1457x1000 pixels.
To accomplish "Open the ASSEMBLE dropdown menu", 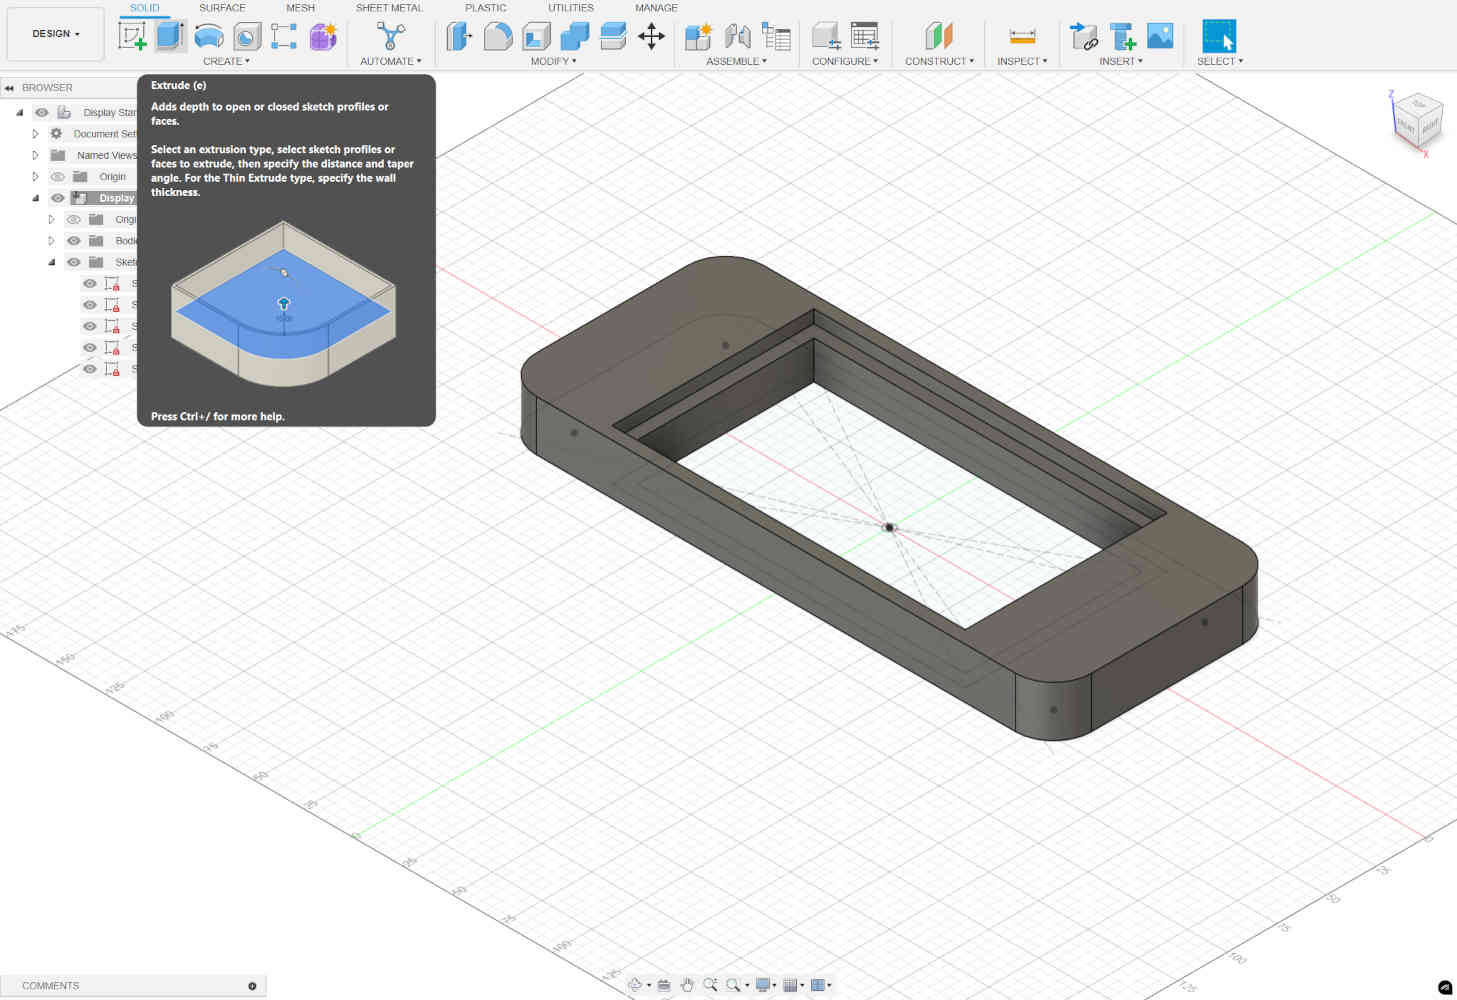I will pos(737,61).
